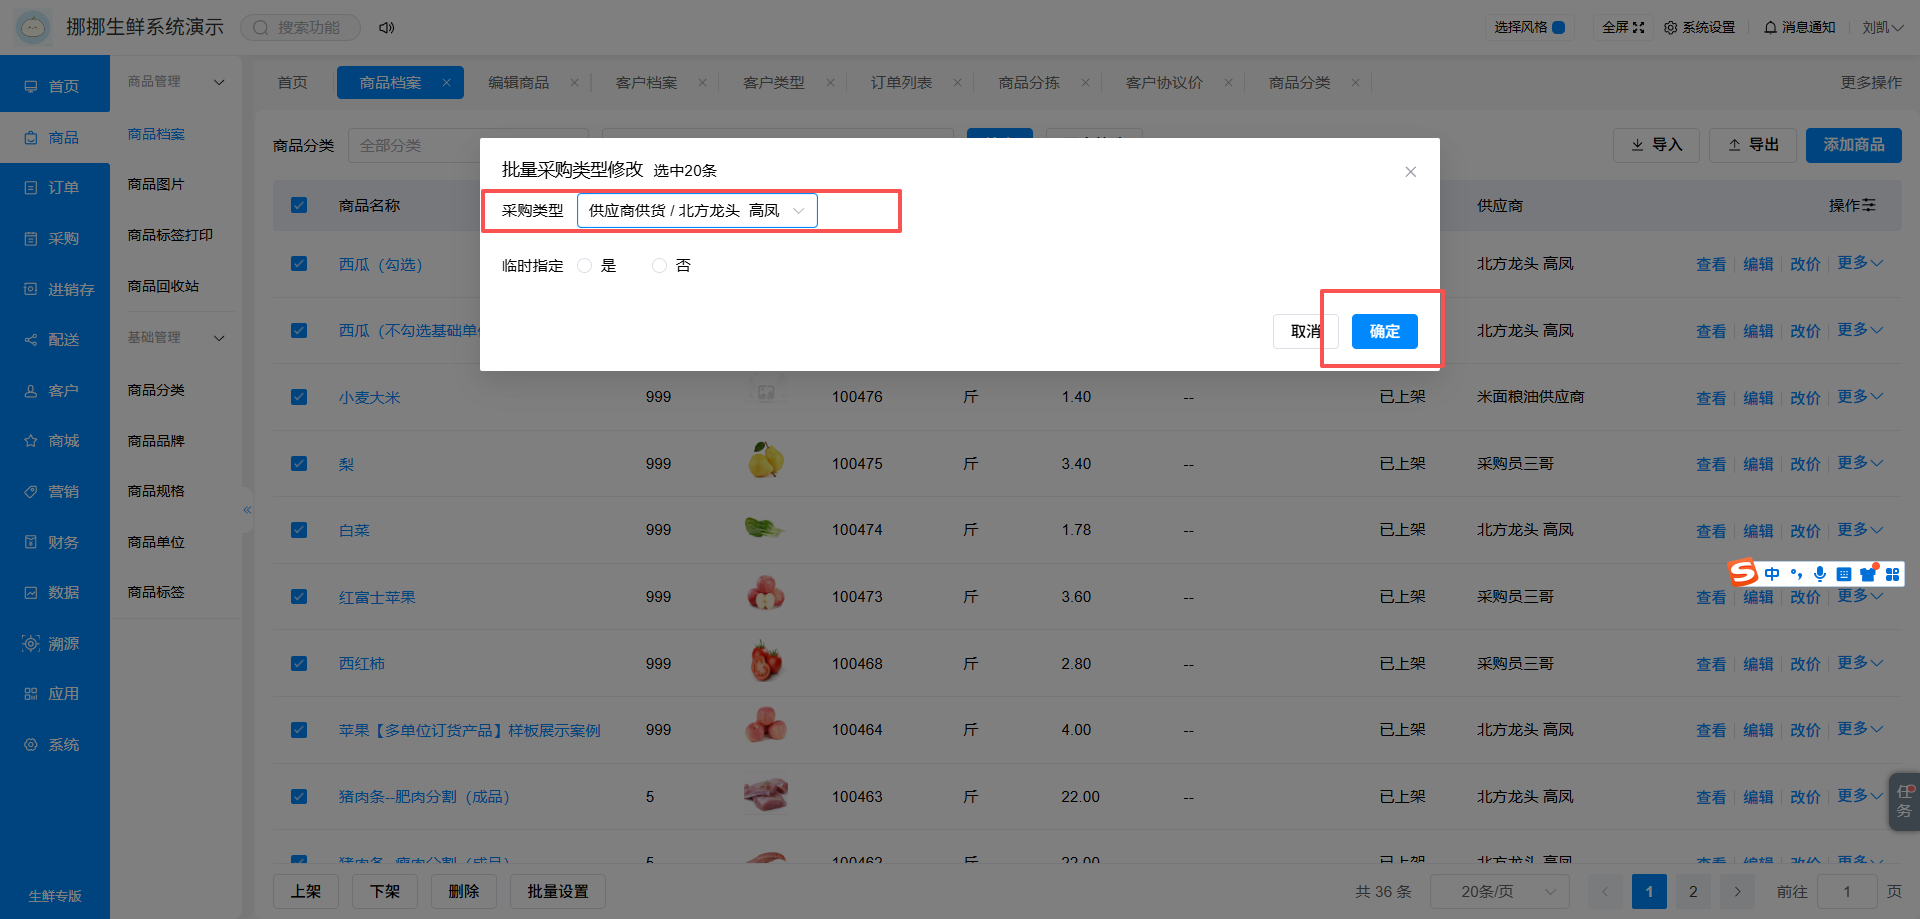1920x919 pixels.
Task: Open the 配送 sidebar item
Action: pyautogui.click(x=55, y=340)
